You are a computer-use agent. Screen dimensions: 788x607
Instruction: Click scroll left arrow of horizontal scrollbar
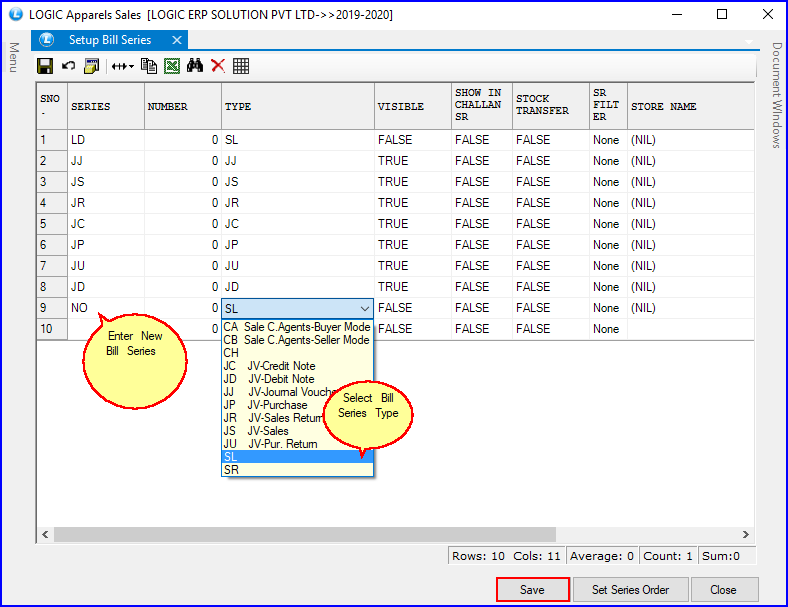pos(45,535)
